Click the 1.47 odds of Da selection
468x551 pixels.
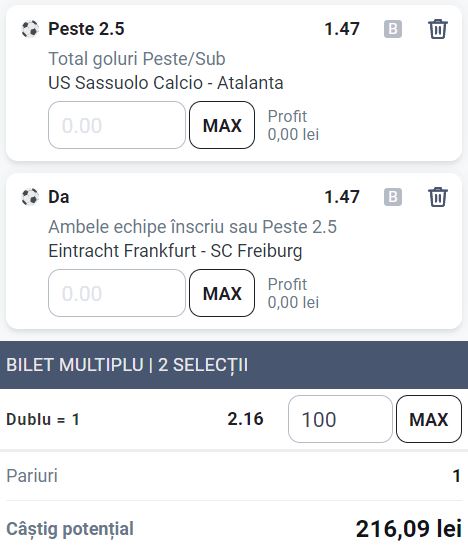click(342, 197)
